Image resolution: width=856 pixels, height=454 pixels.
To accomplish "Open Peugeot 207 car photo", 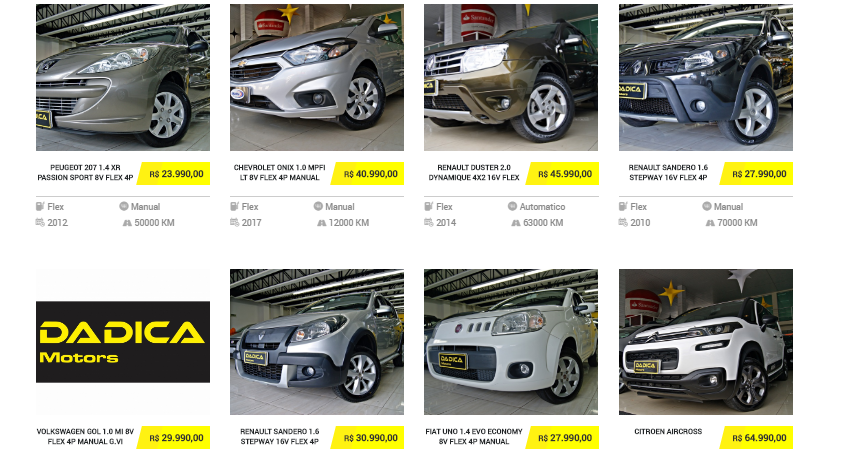I will (x=123, y=77).
